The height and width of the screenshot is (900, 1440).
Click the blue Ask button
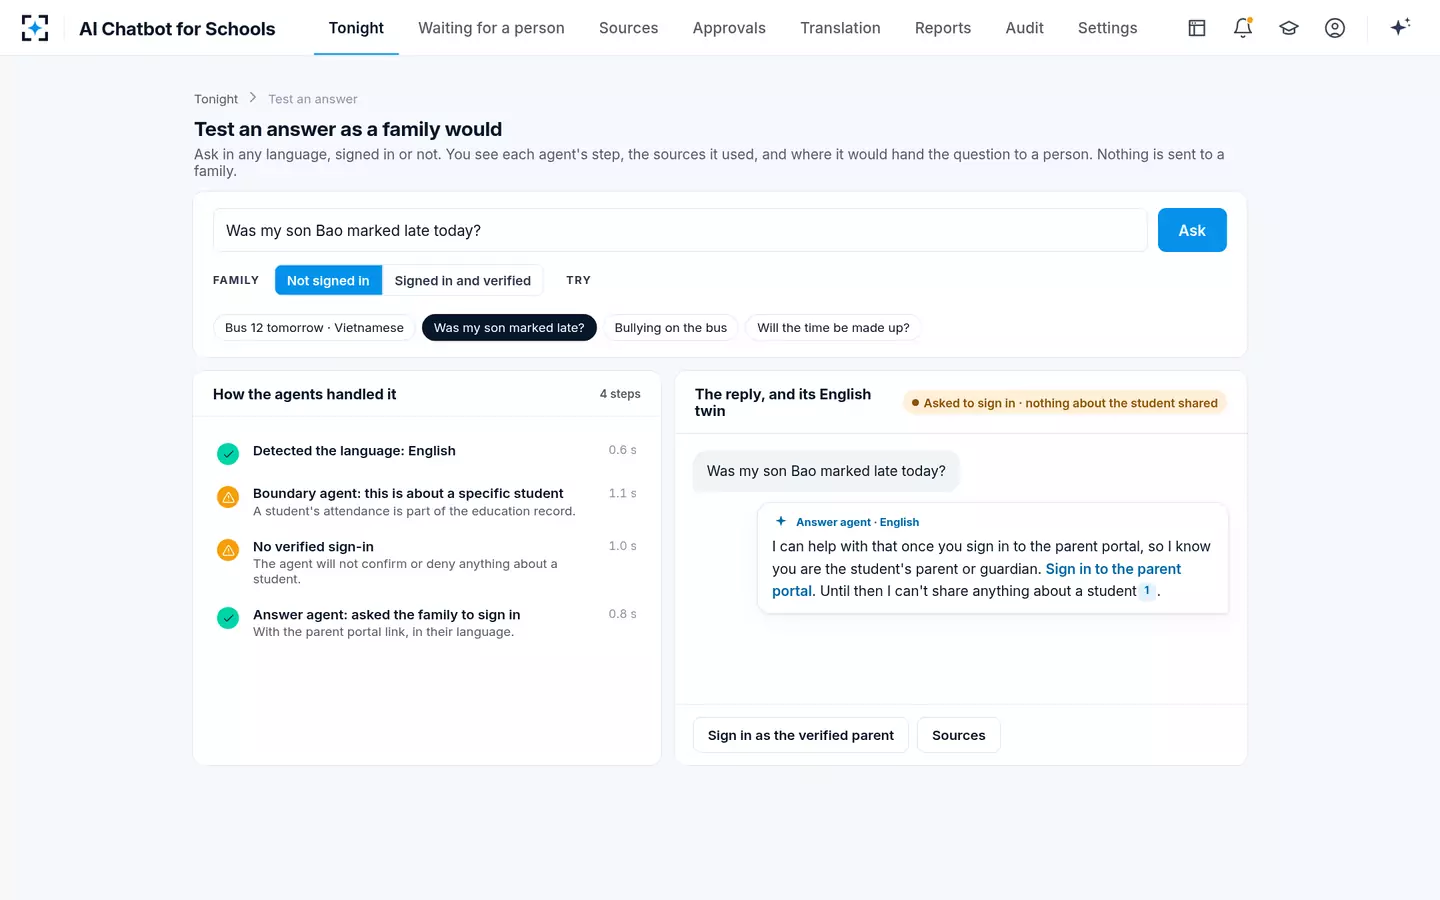point(1192,230)
